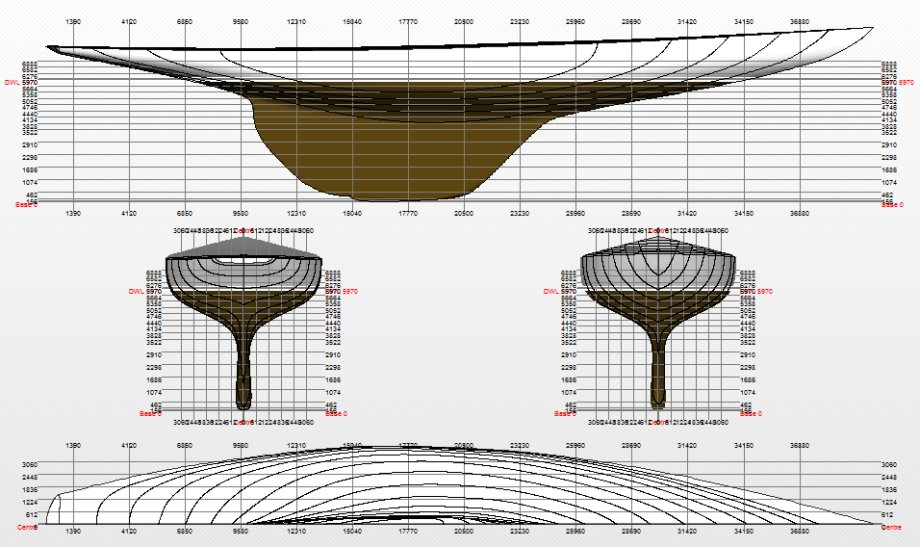
Task: Select the 3060 buttock label at plan view left
Action: 29,465
